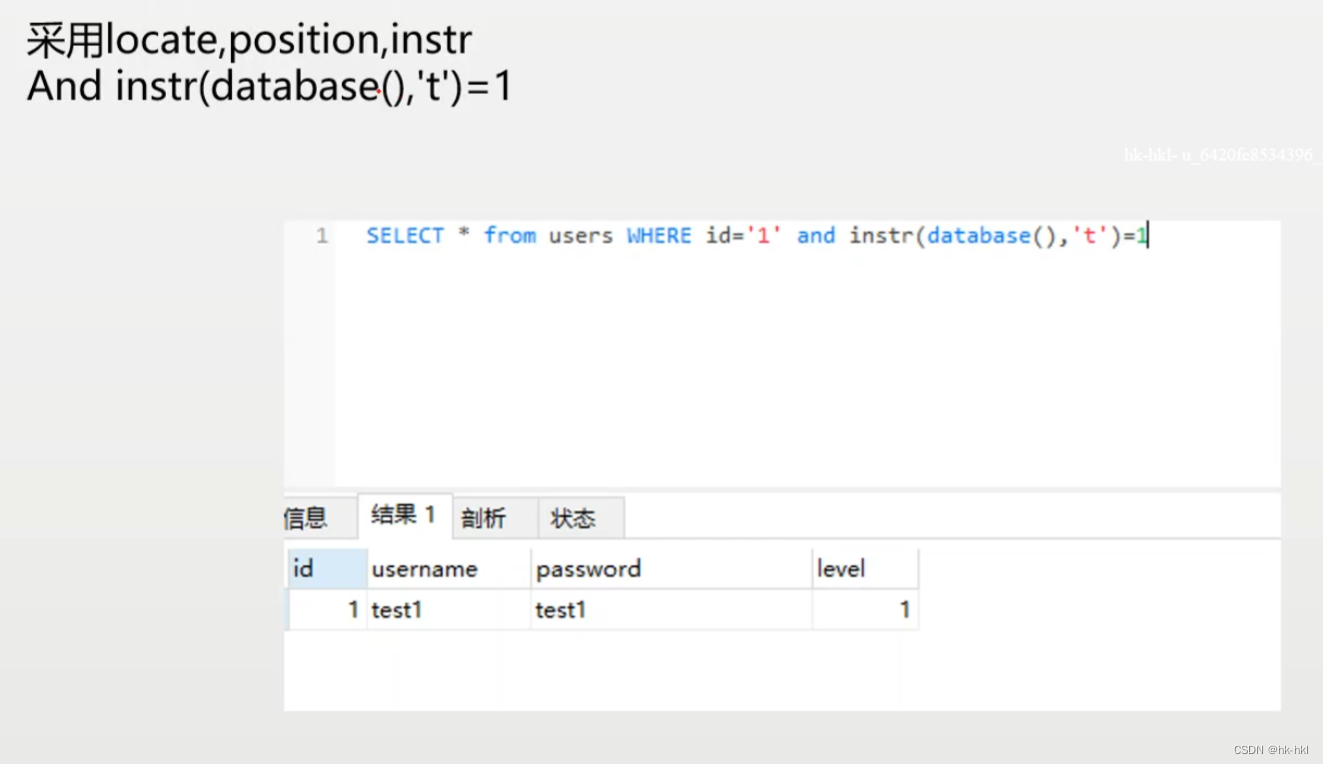Screen dimensions: 1323x764
Task: Click the SELECT keyword in the query
Action: 405,236
